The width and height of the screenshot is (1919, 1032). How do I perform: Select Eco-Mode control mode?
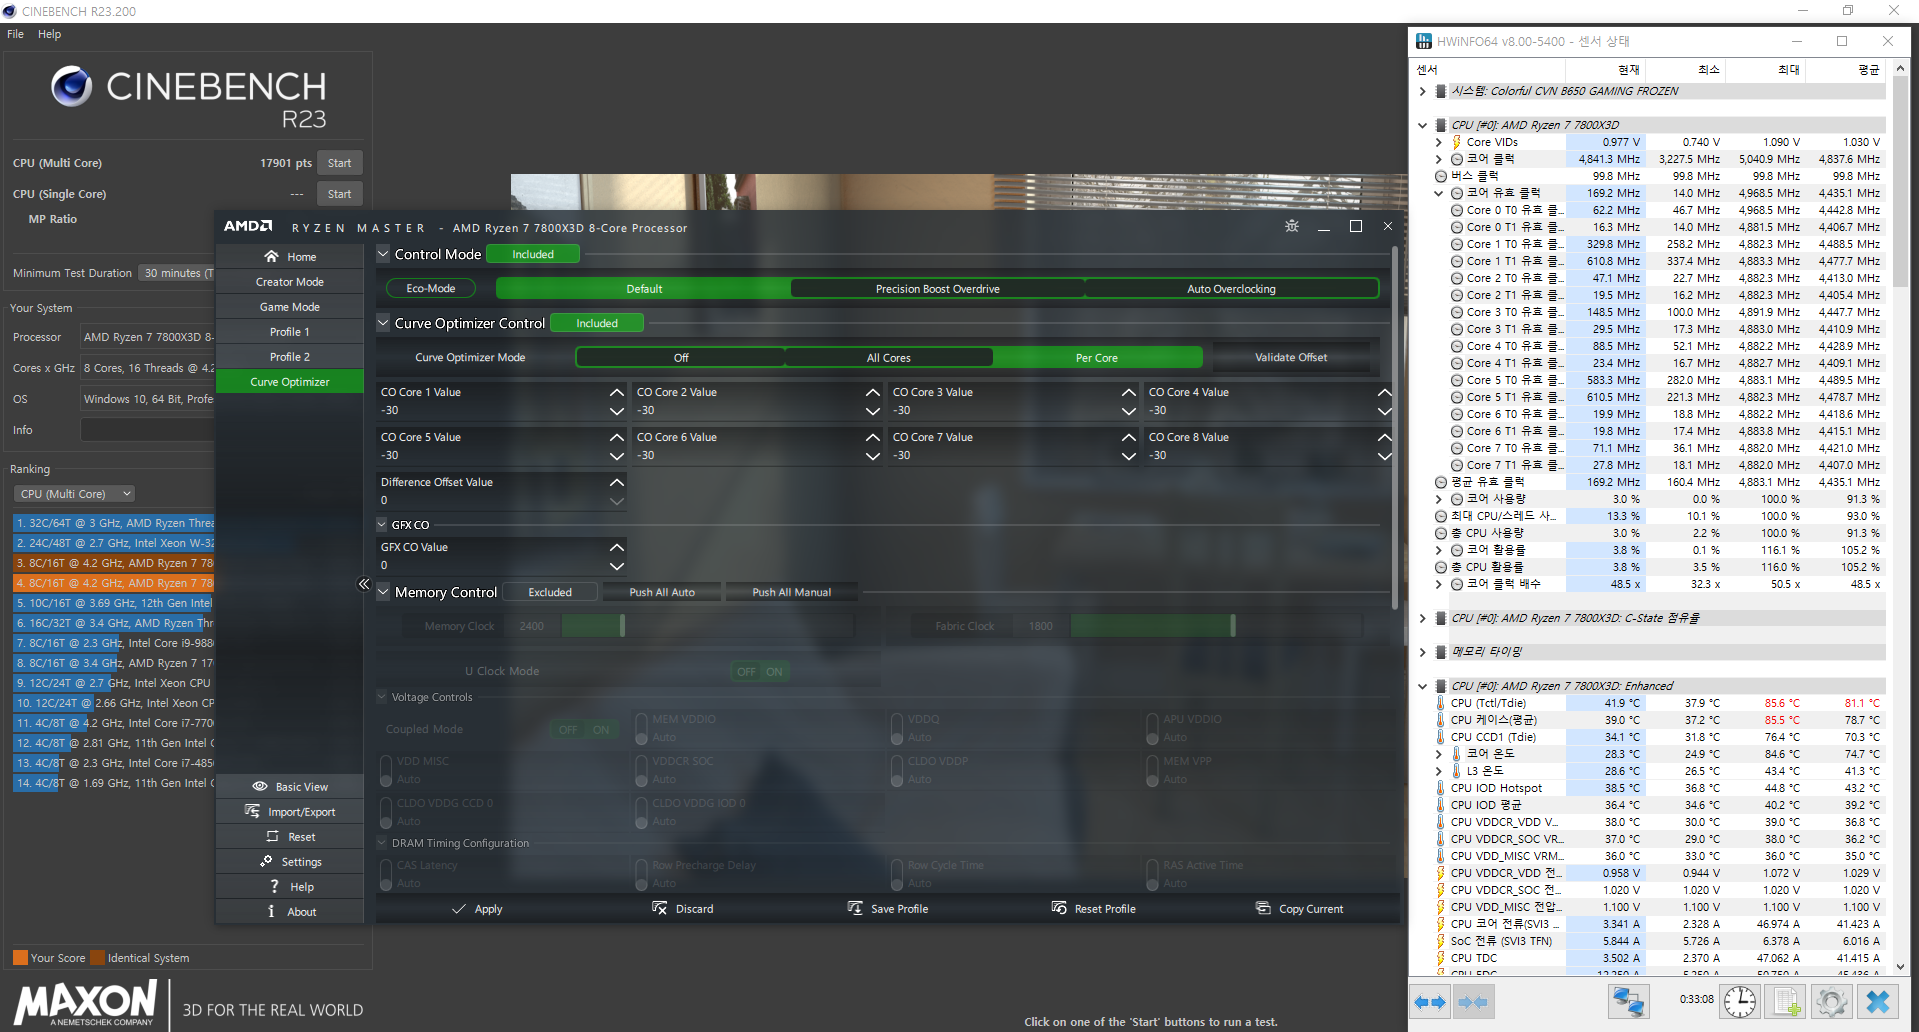431,288
